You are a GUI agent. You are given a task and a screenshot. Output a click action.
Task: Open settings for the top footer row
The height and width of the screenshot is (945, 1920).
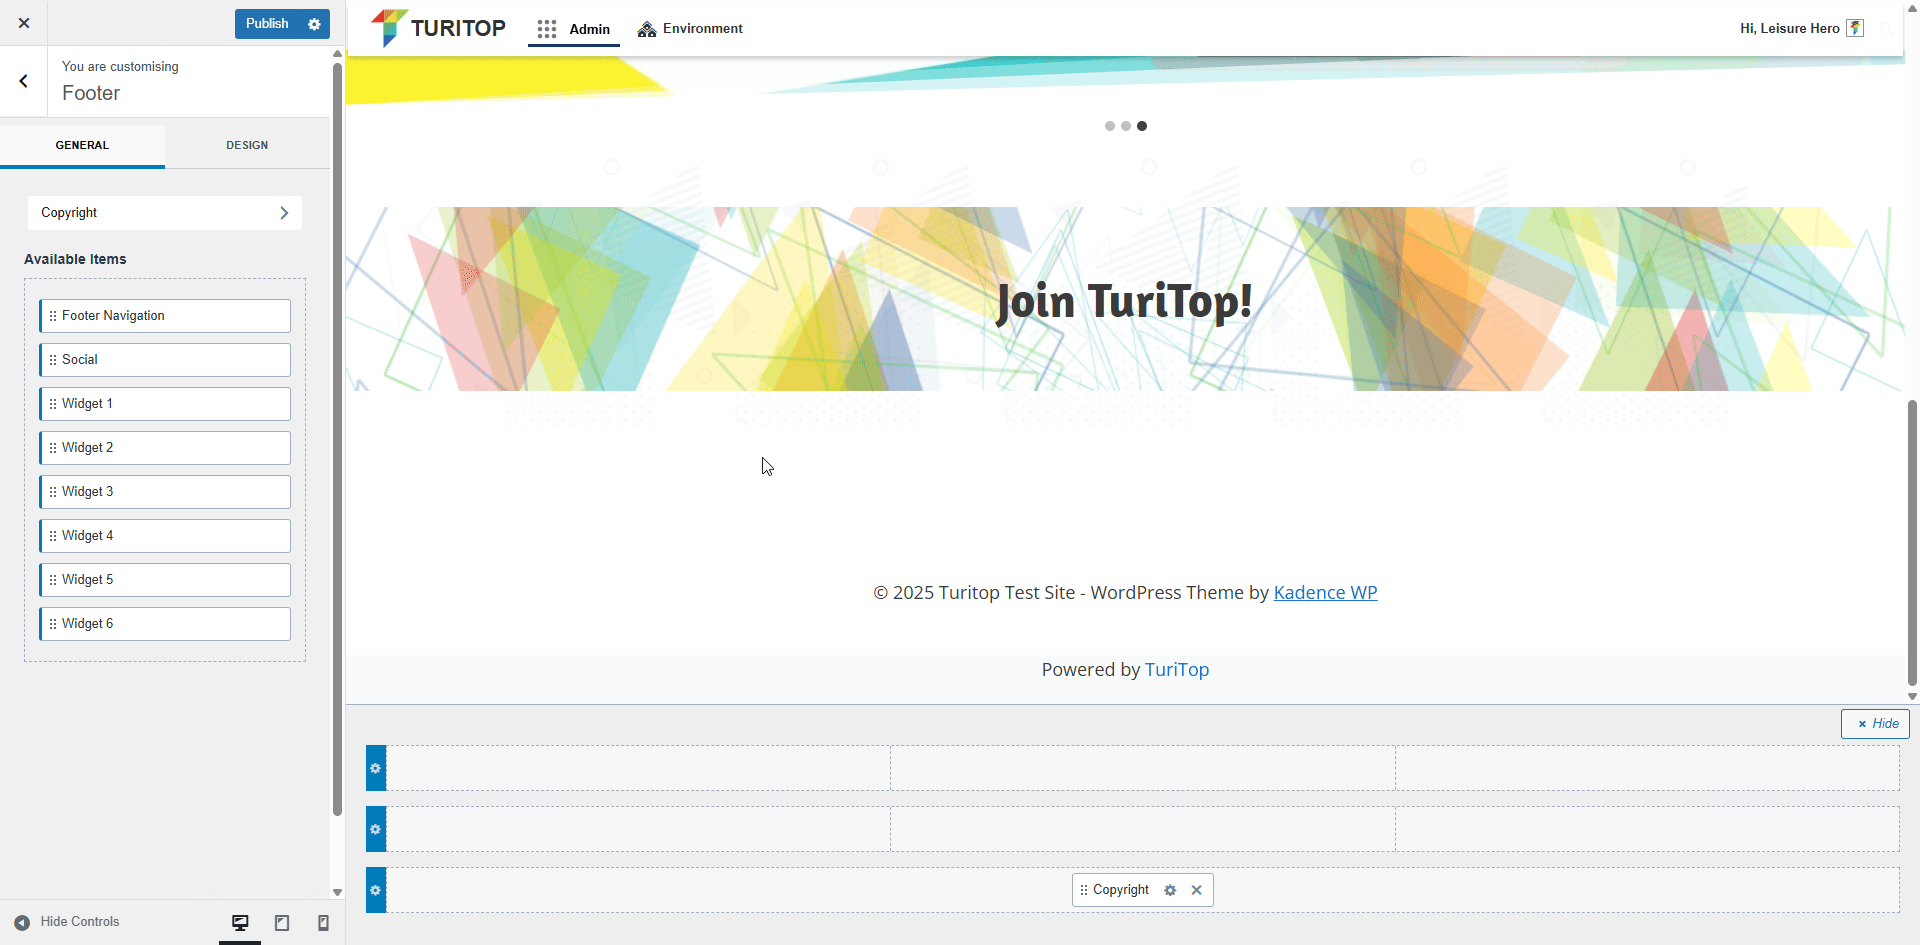pyautogui.click(x=376, y=768)
